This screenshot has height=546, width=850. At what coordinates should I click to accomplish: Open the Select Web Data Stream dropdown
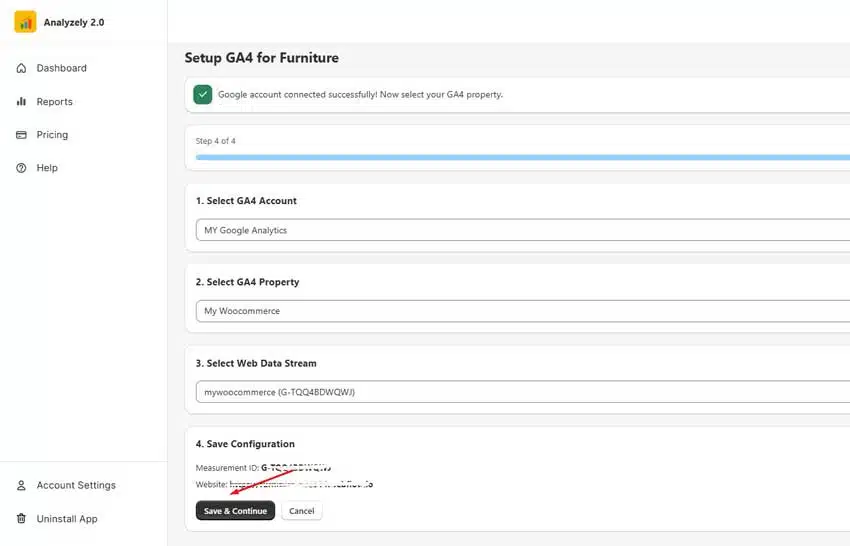pyautogui.click(x=523, y=392)
